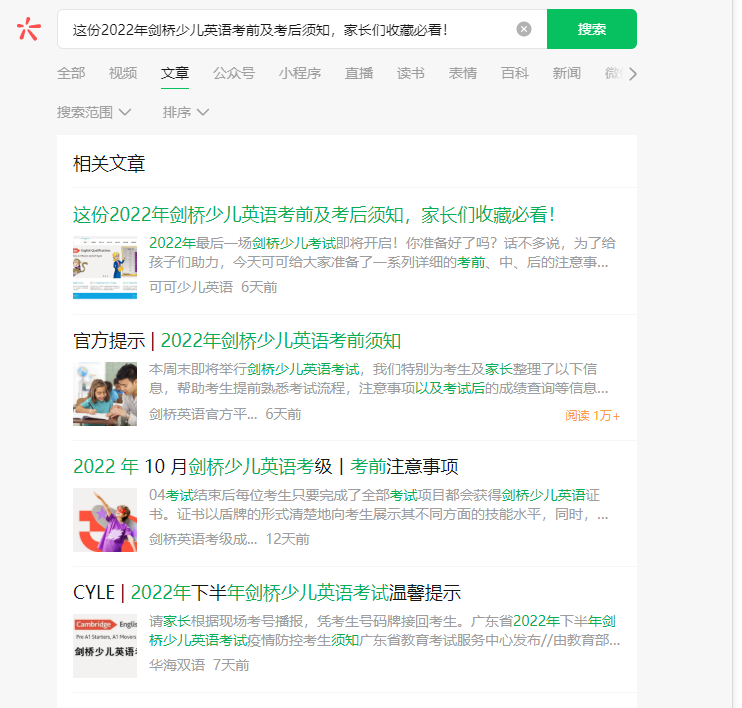Click the thumbnail of students studying
Viewport: 742px width, 708px height.
click(105, 394)
